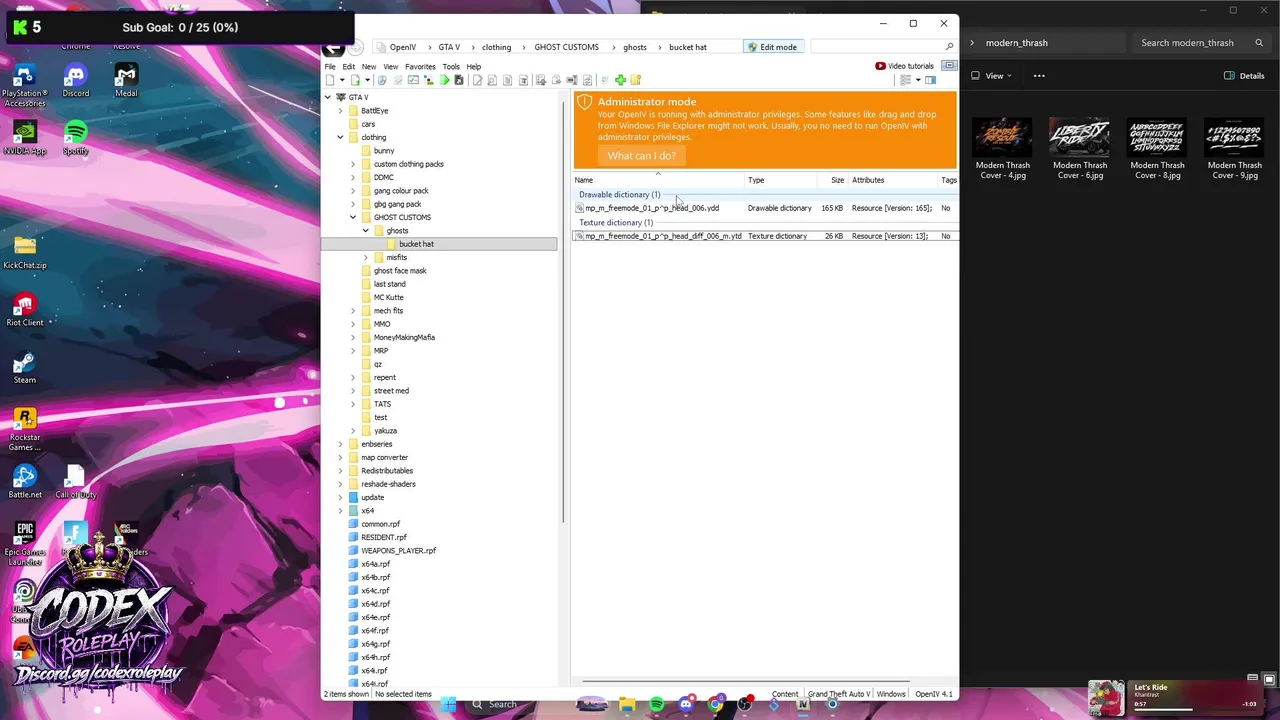Open Spotify from the Windows taskbar

point(656,704)
